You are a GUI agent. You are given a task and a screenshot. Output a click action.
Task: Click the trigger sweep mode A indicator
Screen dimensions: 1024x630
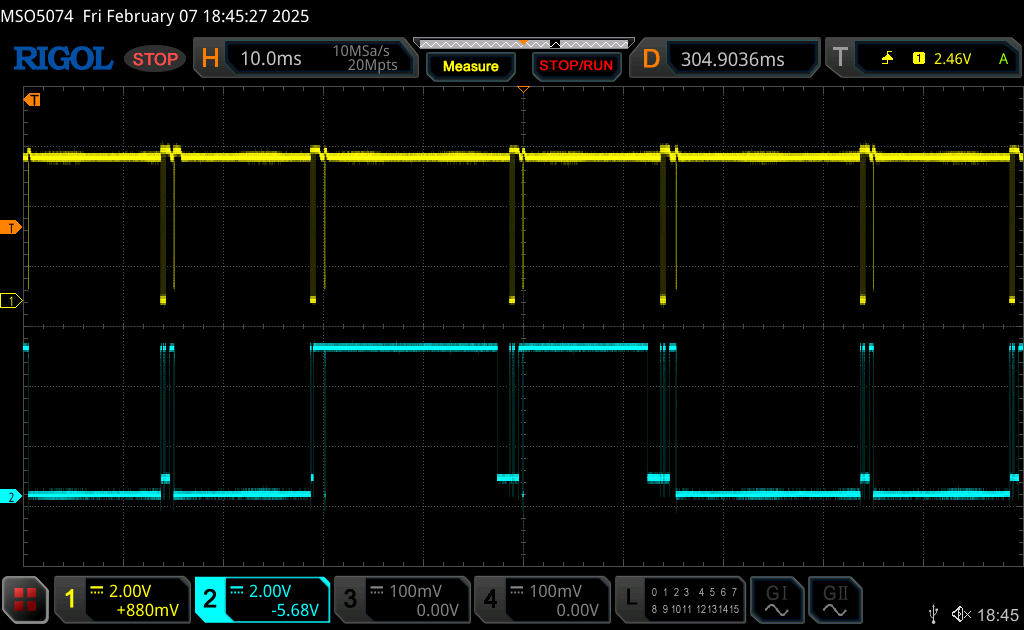pos(1004,59)
